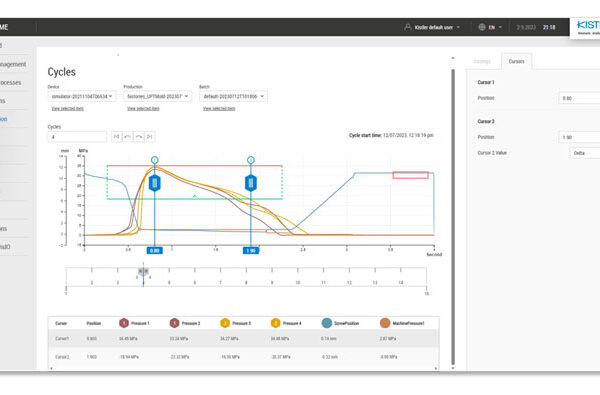Click View selected item under Production
Image resolution: width=600 pixels, height=395 pixels.
click(143, 109)
